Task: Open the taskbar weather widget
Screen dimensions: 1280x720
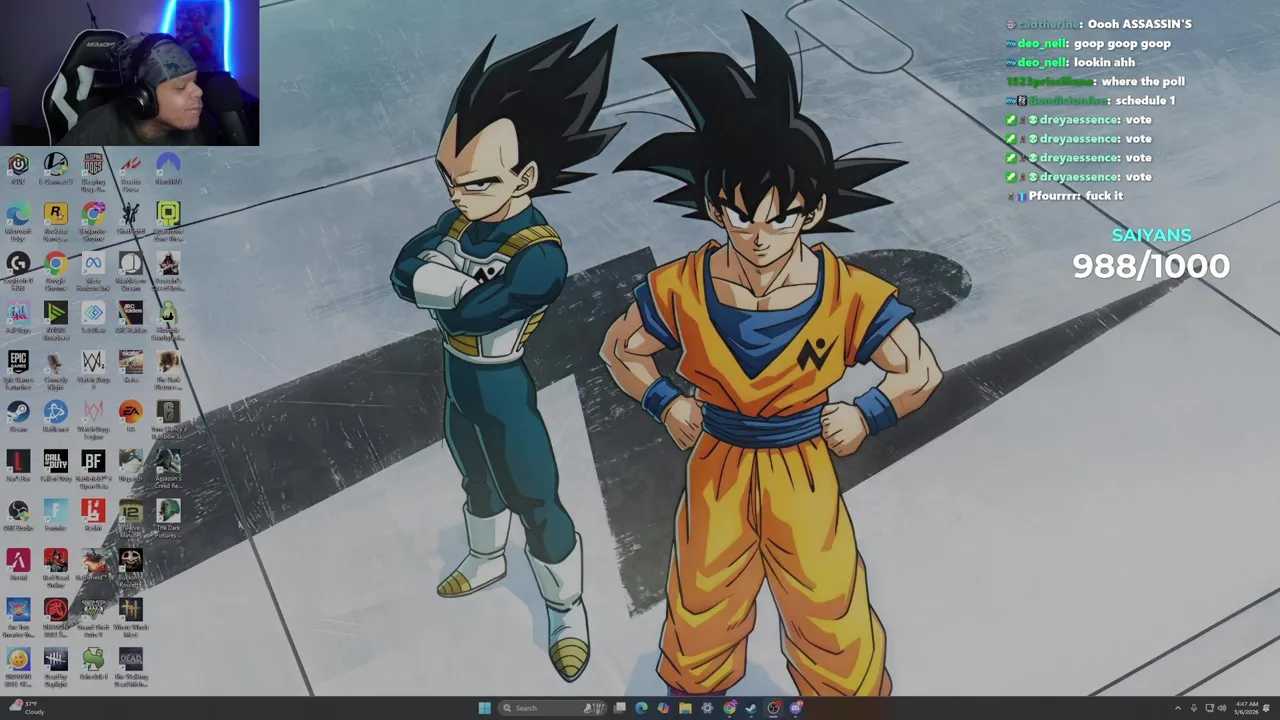Action: pyautogui.click(x=26, y=707)
